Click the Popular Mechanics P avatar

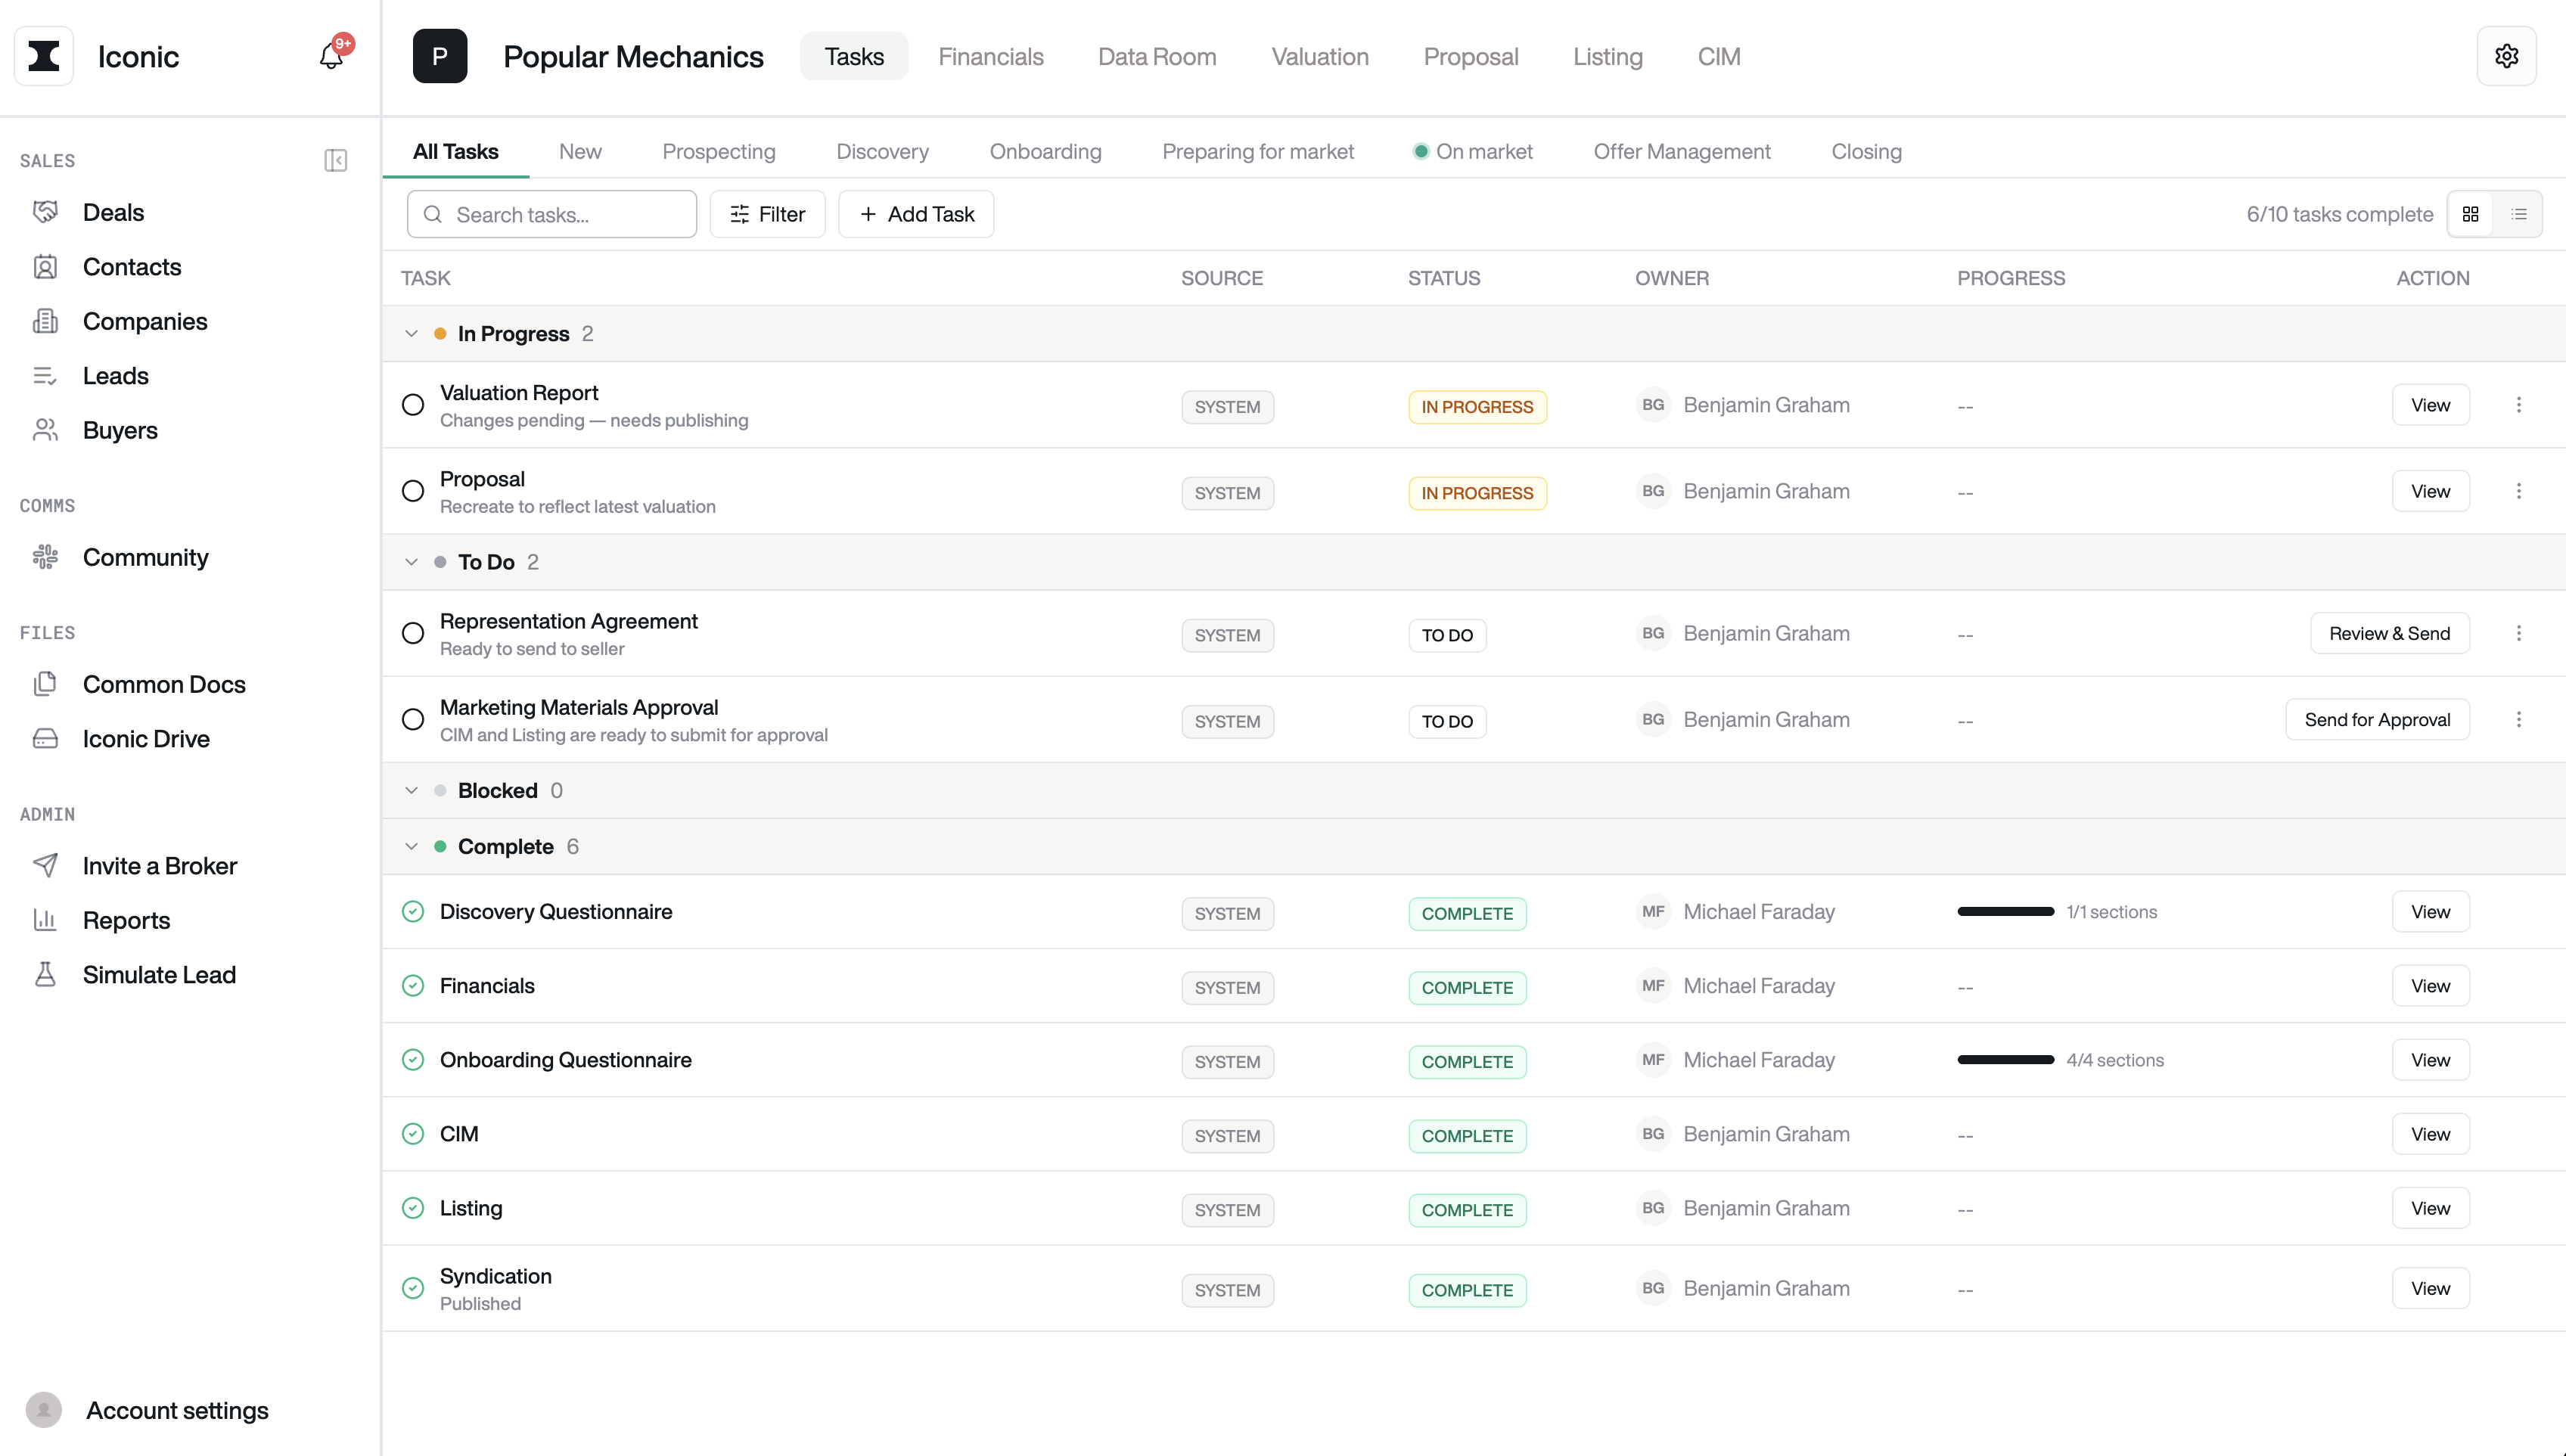tap(440, 56)
